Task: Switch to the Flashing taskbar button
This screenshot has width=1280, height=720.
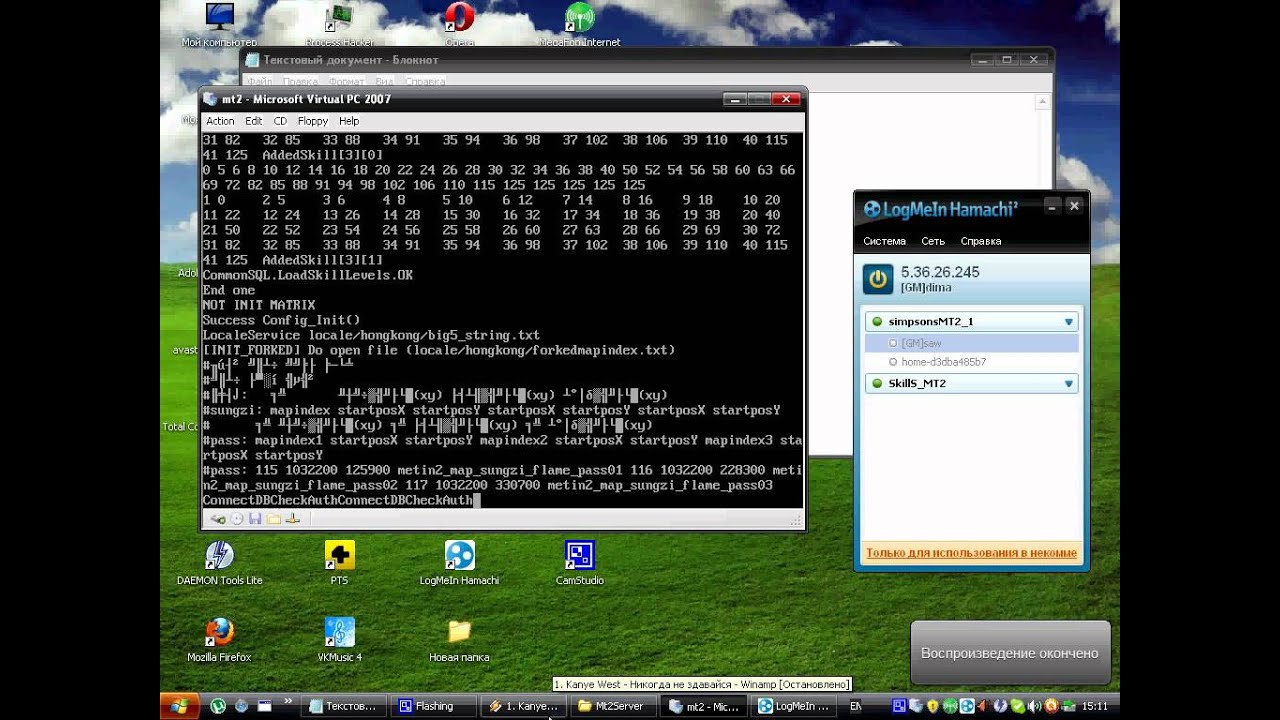Action: (x=435, y=706)
